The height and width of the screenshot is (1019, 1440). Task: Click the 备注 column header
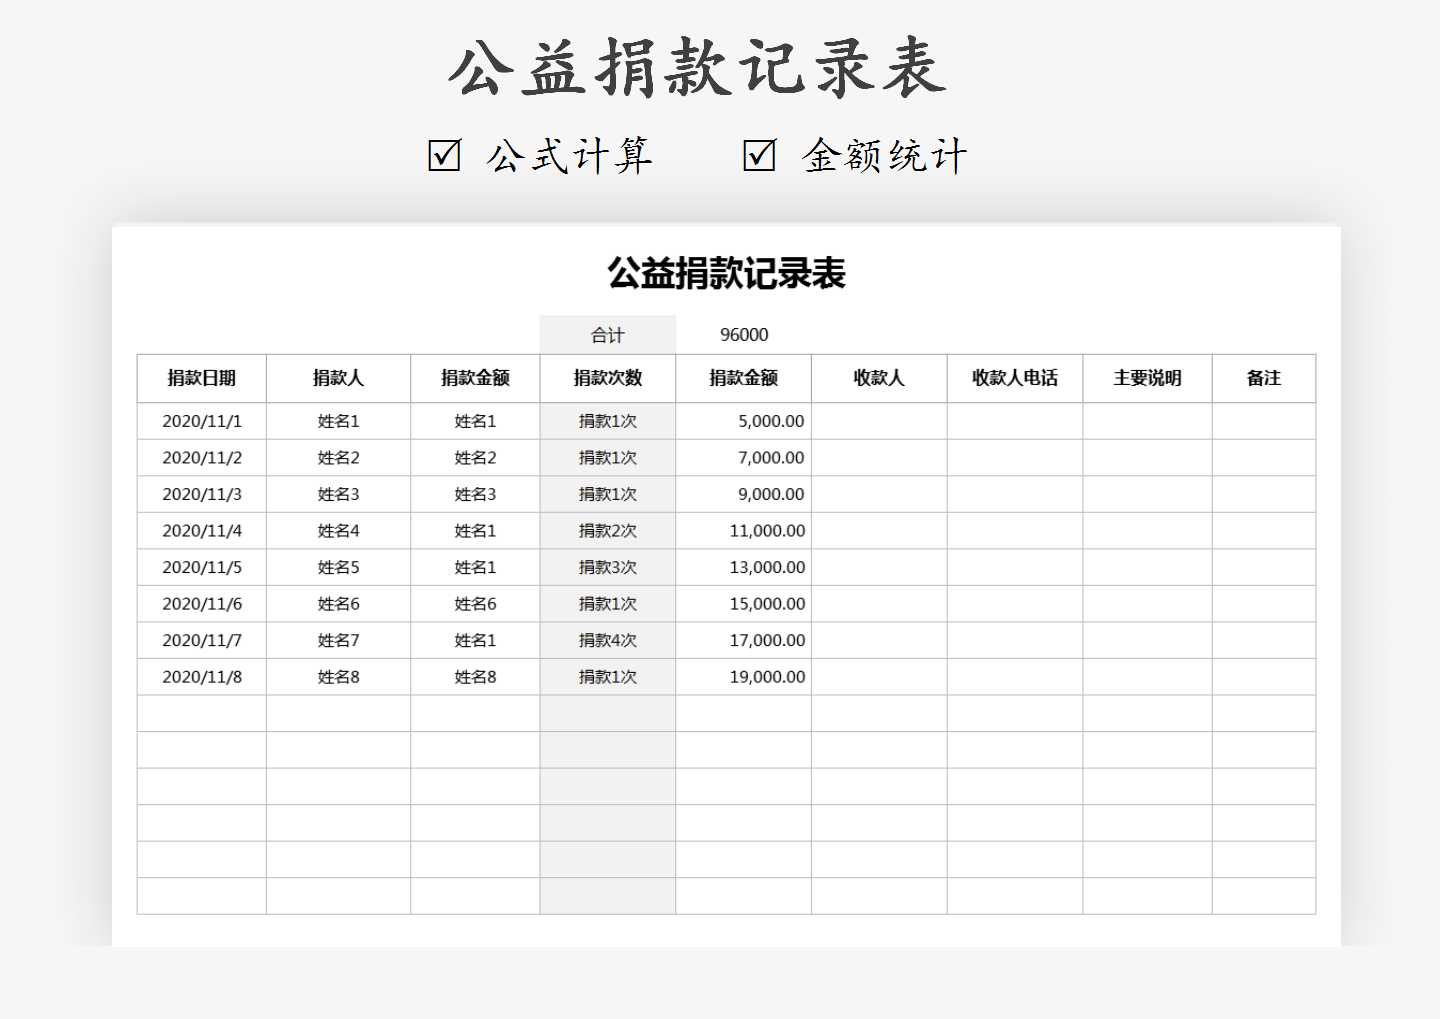coord(1263,378)
